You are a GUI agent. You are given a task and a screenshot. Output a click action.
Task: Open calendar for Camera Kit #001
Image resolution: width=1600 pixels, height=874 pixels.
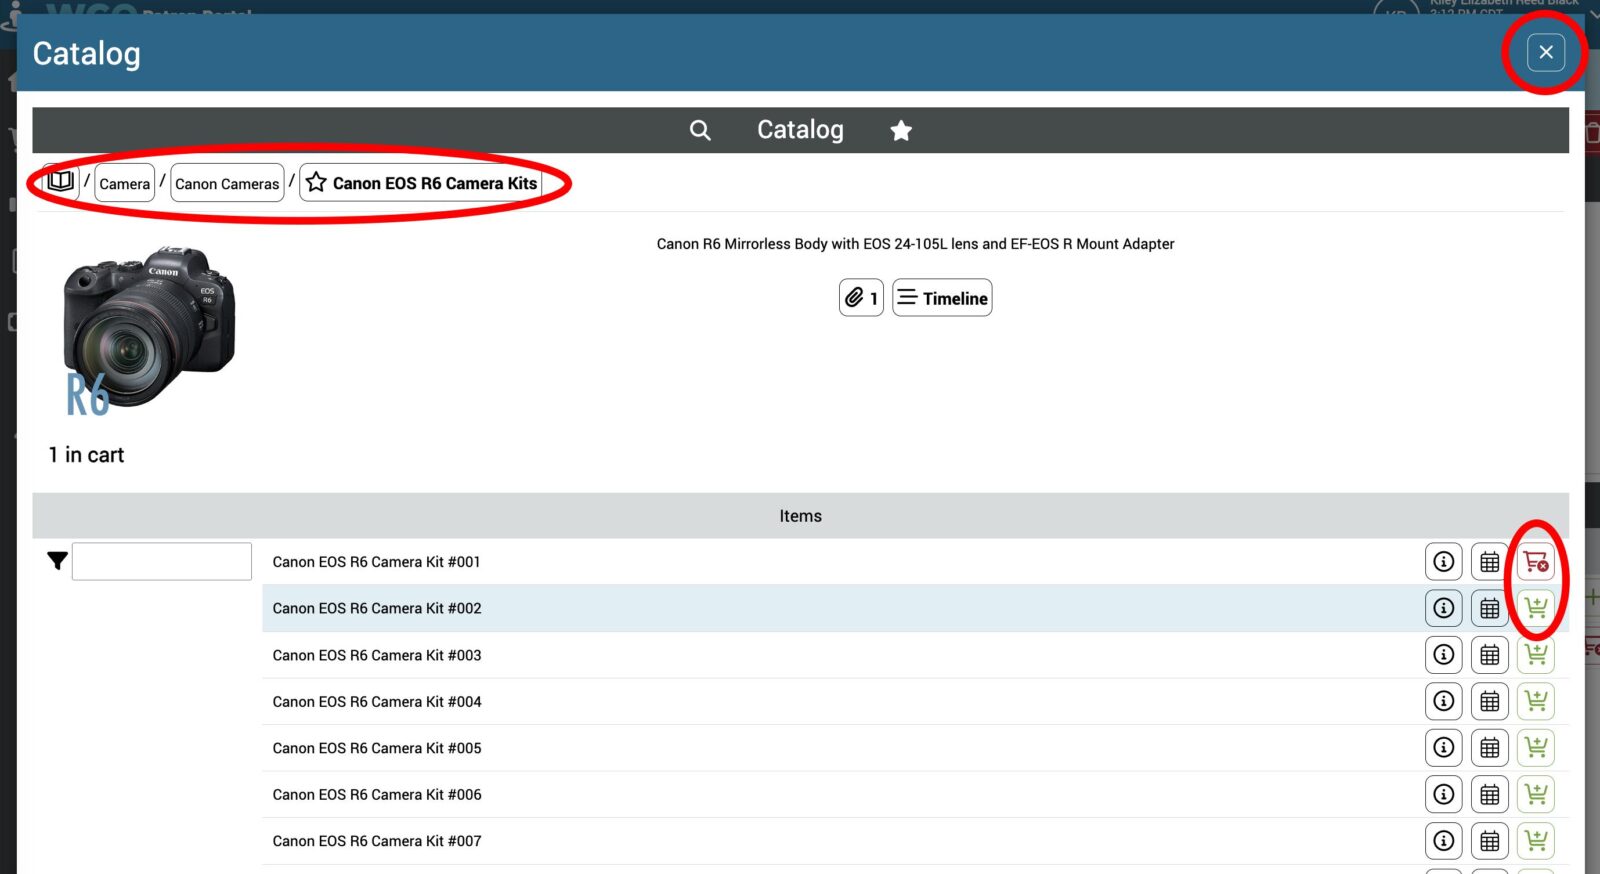coord(1489,562)
